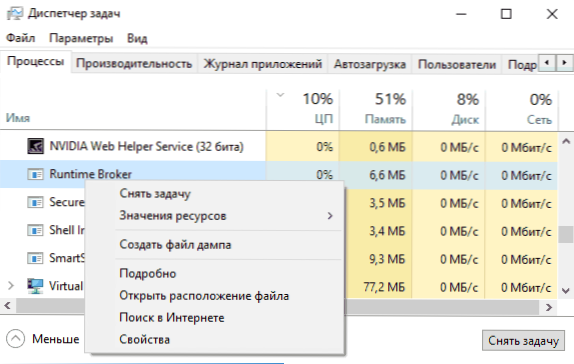Click the 3,4 МБ memory value

pyautogui.click(x=387, y=231)
